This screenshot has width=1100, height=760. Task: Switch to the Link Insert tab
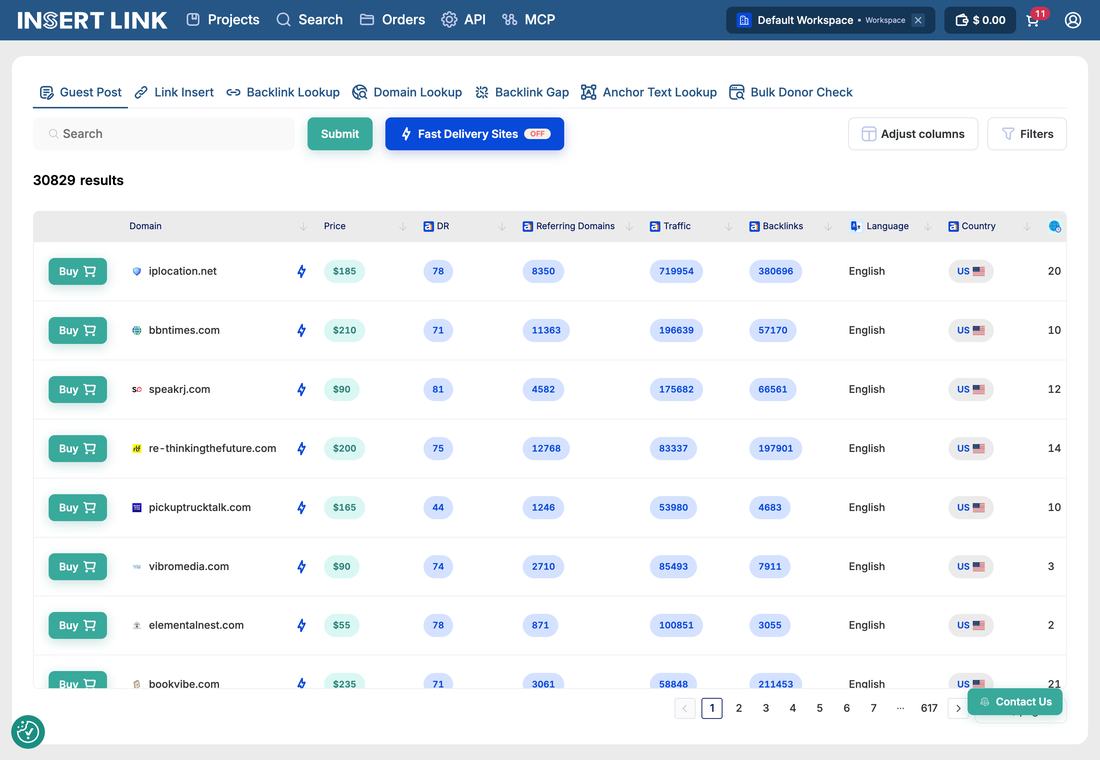click(x=174, y=92)
